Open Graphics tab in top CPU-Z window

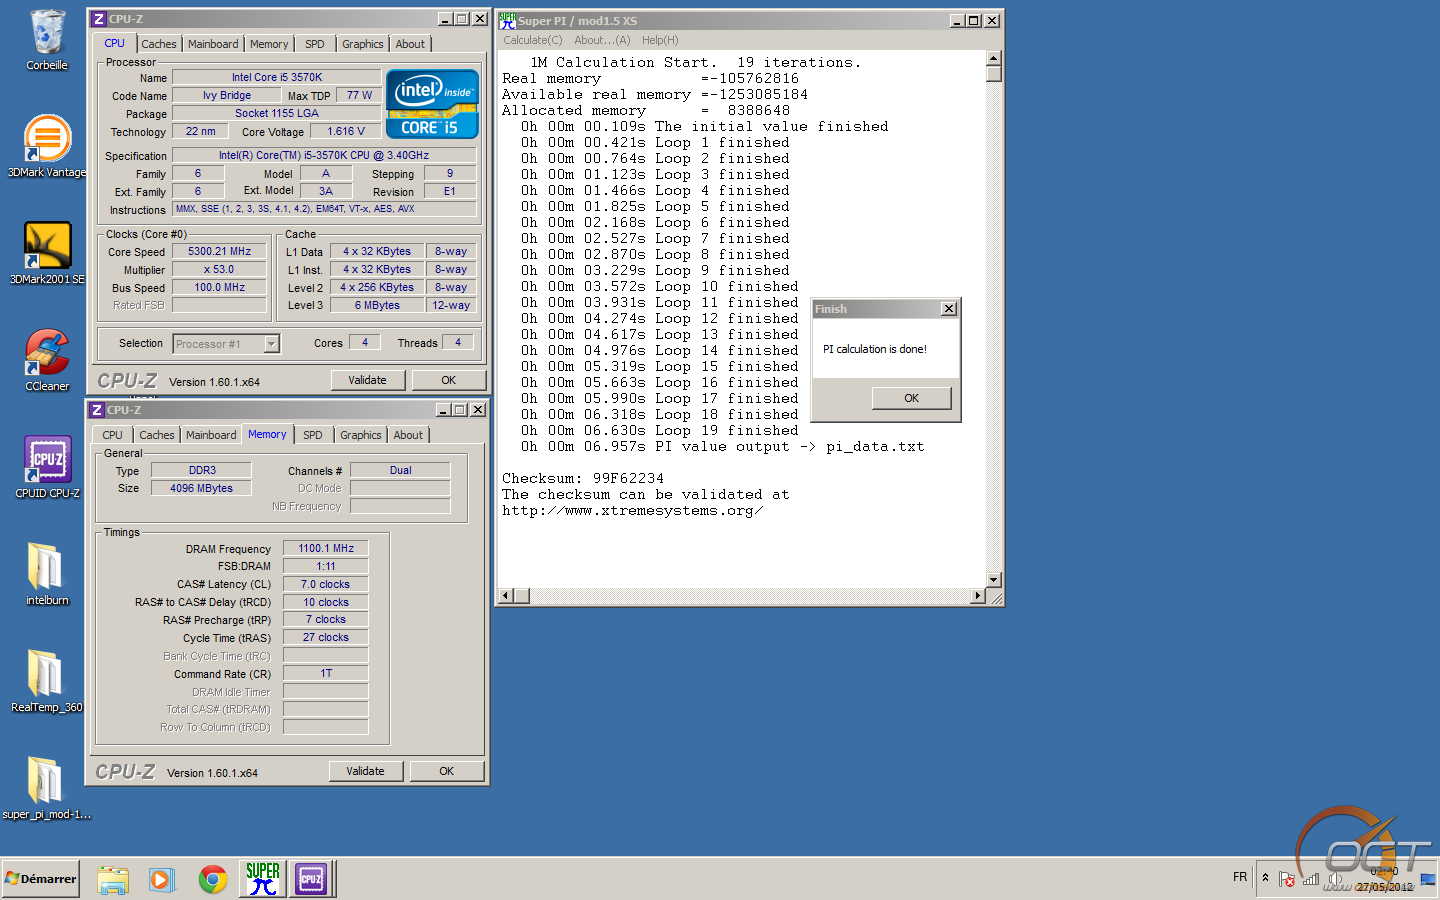(362, 44)
